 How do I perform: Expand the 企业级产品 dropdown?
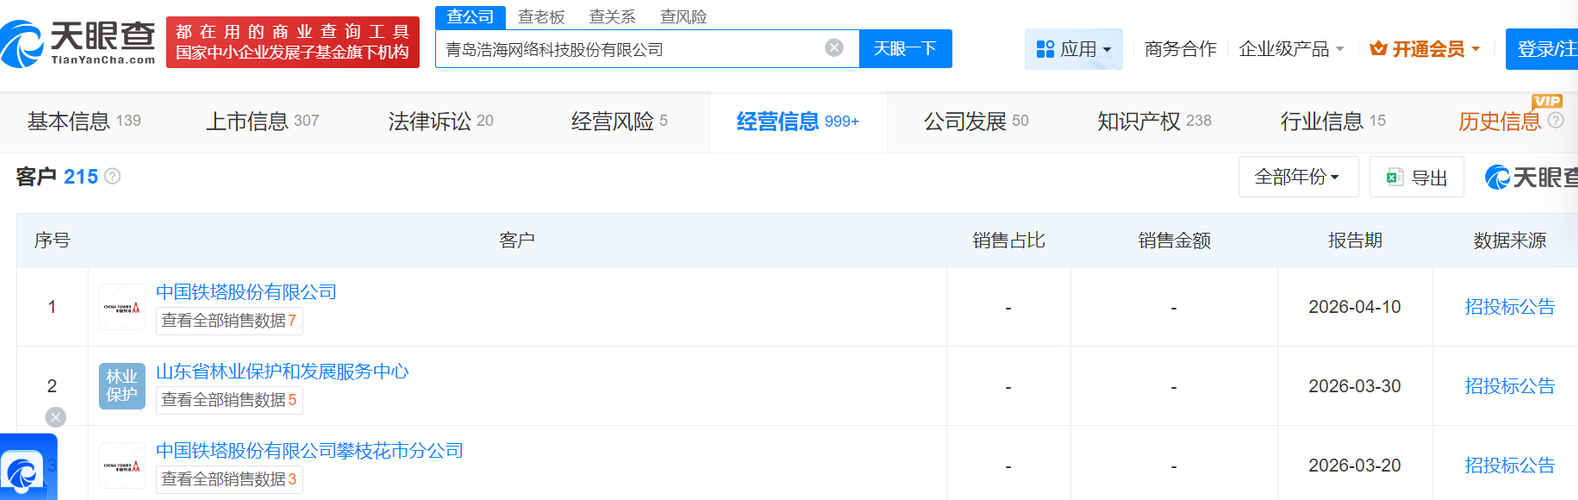click(x=1291, y=49)
